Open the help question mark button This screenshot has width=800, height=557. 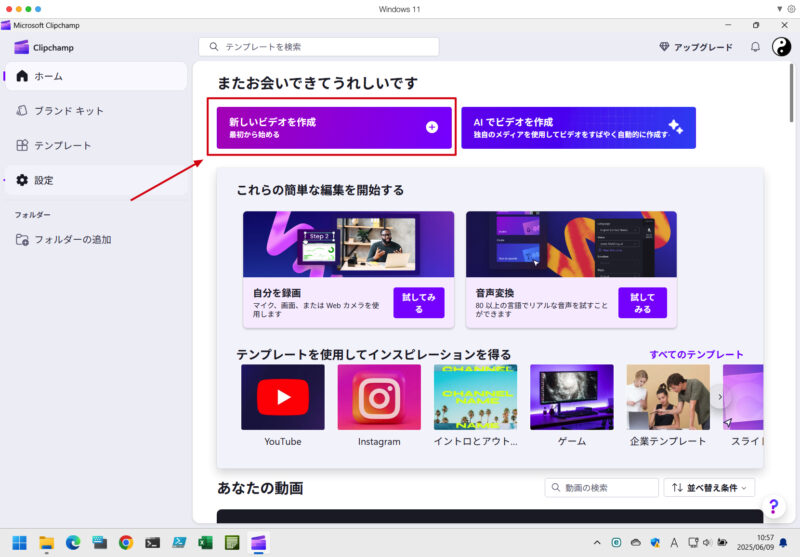pyautogui.click(x=774, y=507)
